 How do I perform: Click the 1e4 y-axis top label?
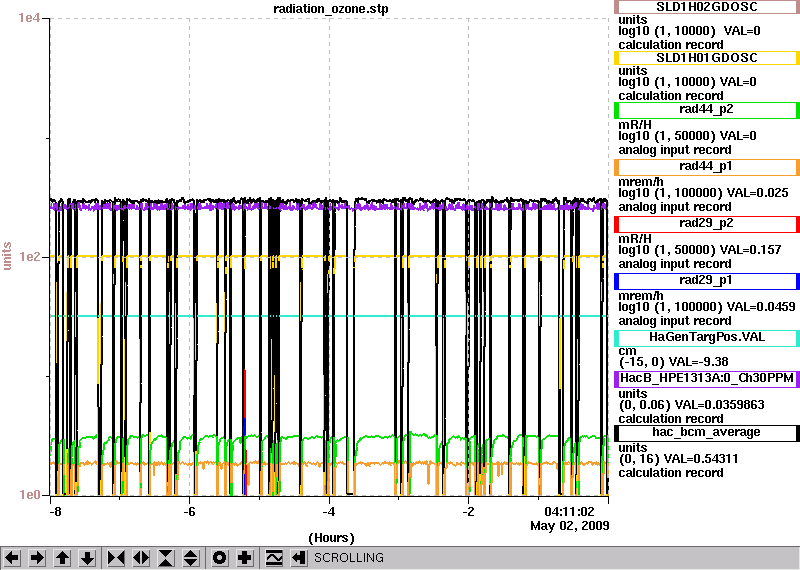coord(29,18)
